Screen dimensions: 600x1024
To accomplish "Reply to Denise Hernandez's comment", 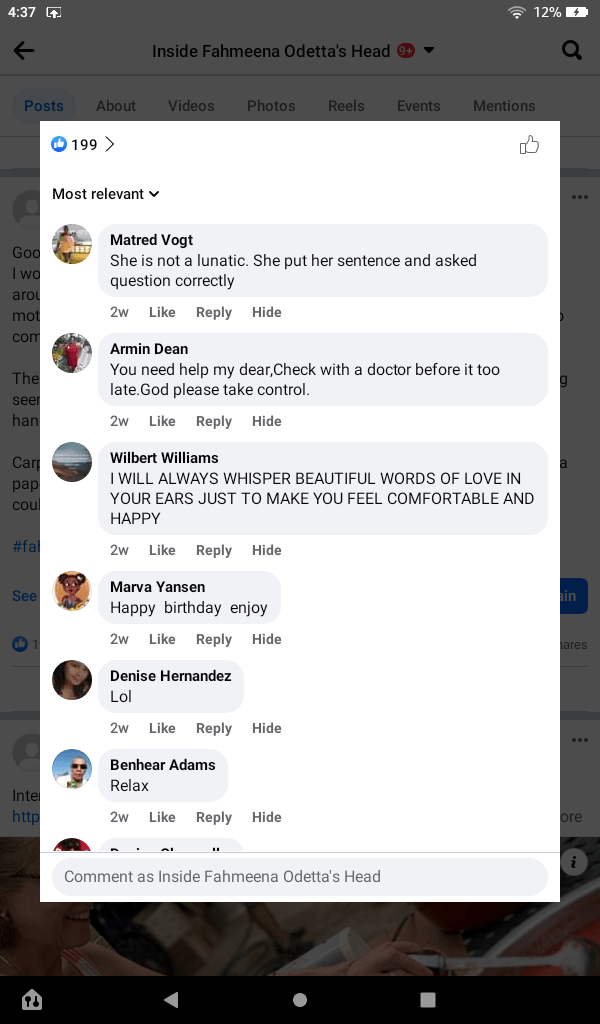I will click(214, 728).
